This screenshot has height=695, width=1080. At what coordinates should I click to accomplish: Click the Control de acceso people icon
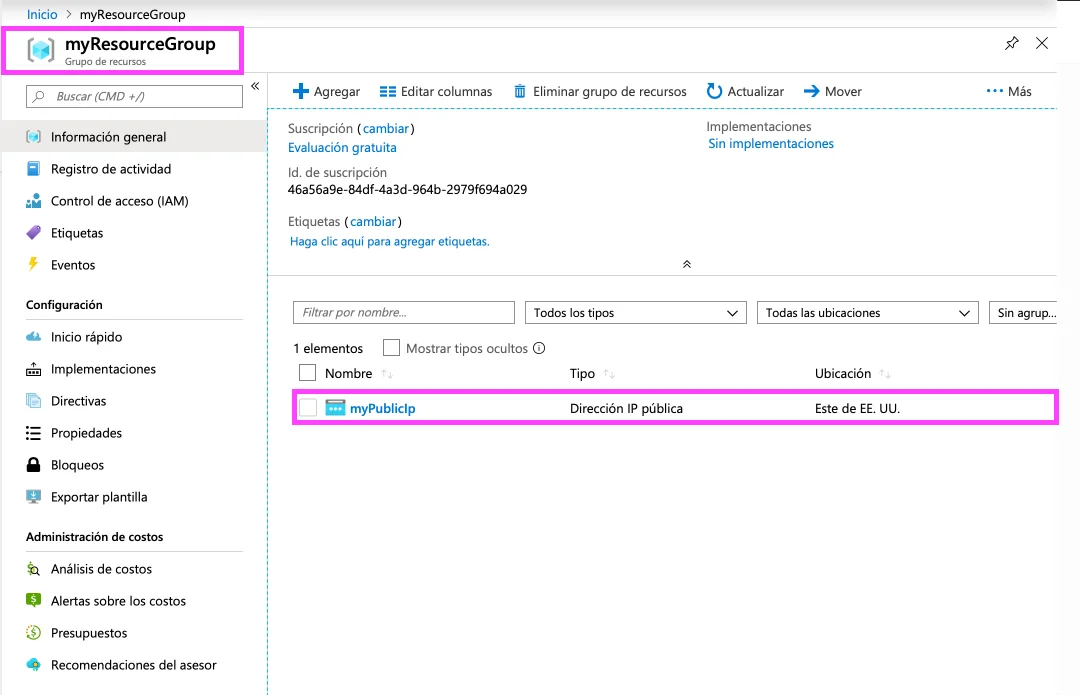pos(33,201)
